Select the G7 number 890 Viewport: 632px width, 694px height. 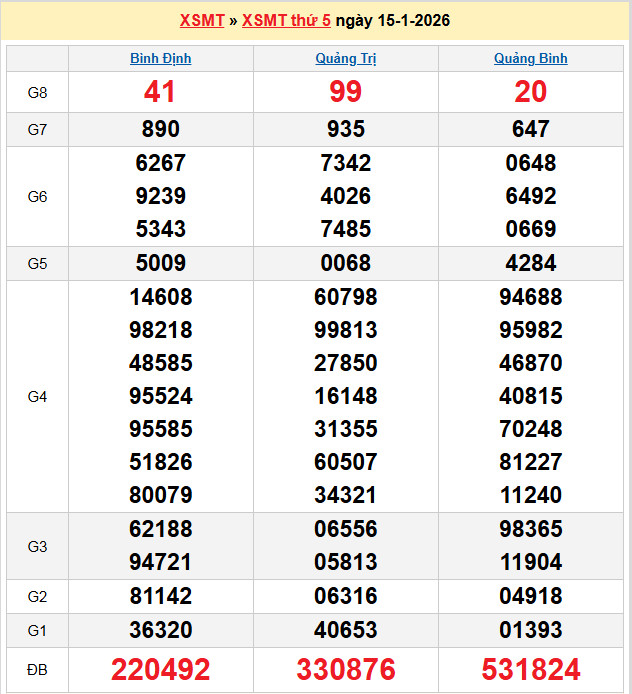coord(160,129)
